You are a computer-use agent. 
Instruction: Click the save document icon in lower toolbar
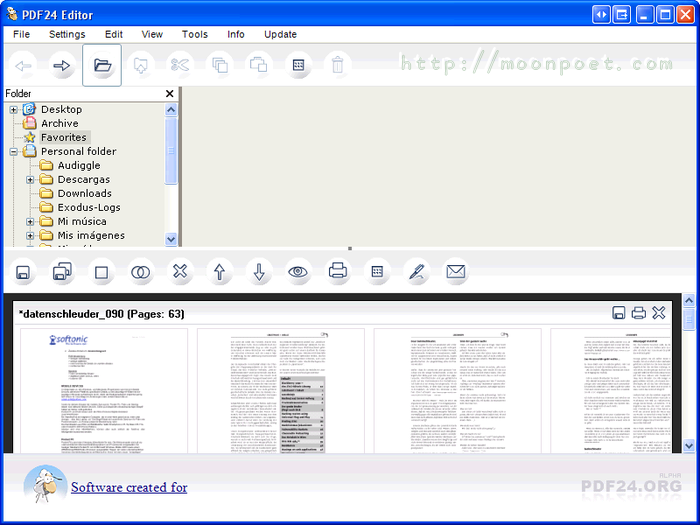coord(23,272)
